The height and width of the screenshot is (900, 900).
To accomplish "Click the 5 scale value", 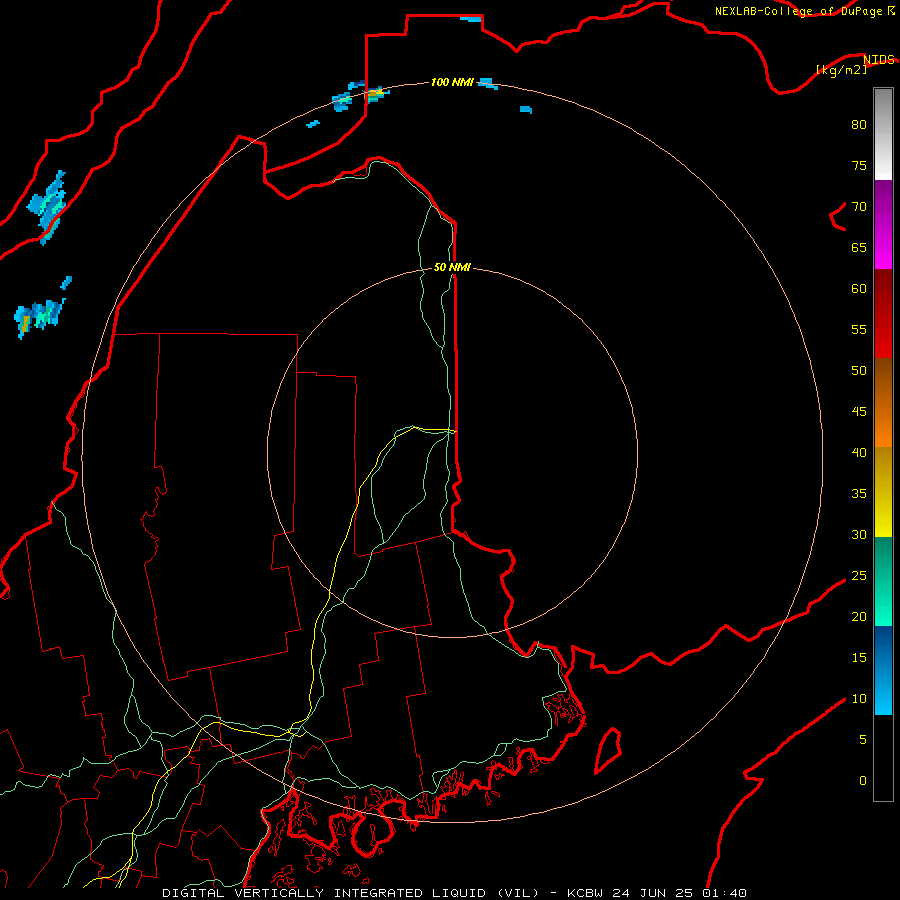I will [x=863, y=739].
